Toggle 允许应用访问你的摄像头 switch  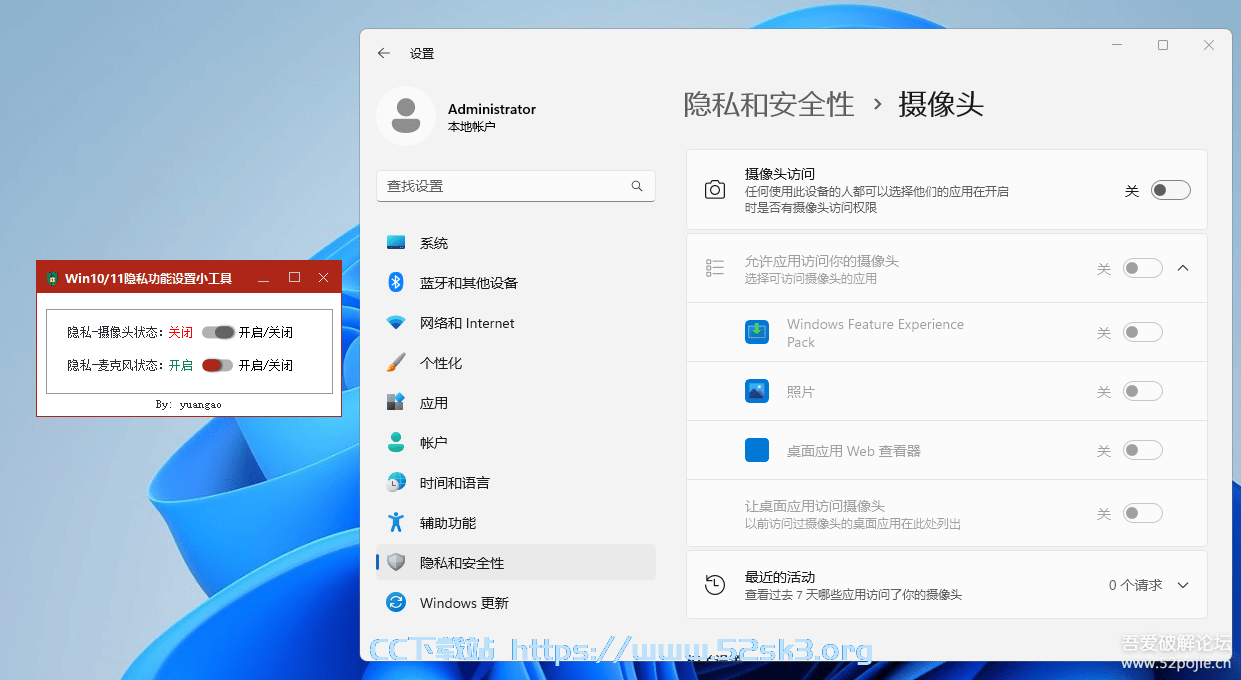click(1143, 268)
